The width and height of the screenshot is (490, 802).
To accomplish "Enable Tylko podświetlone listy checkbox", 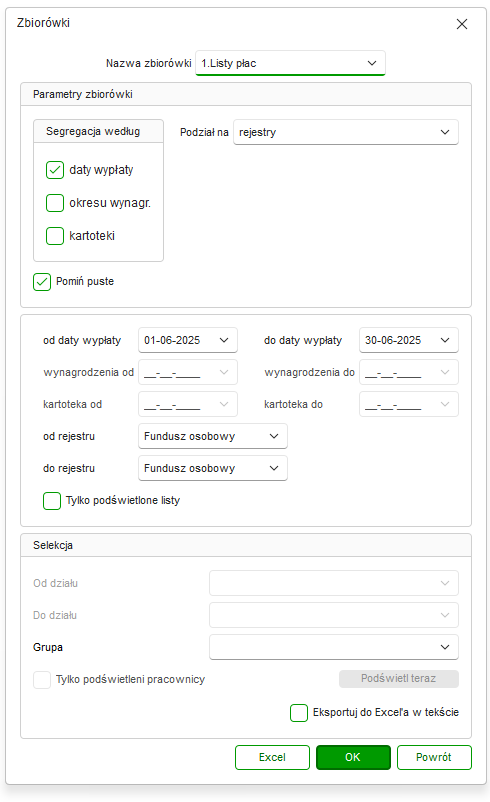I will click(x=52, y=501).
